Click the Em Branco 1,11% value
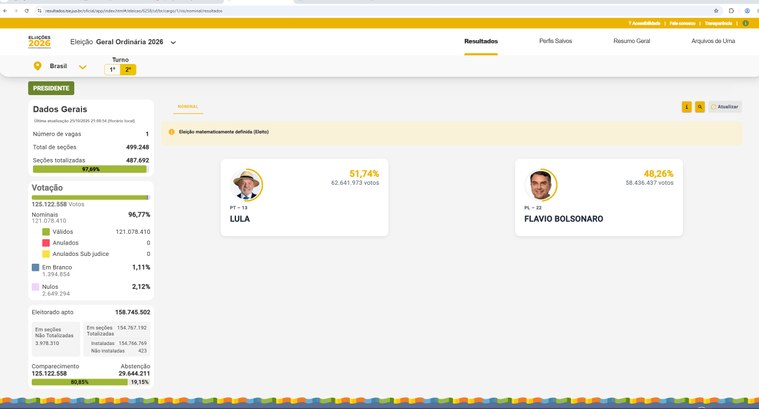The image size is (759, 409). tap(141, 267)
